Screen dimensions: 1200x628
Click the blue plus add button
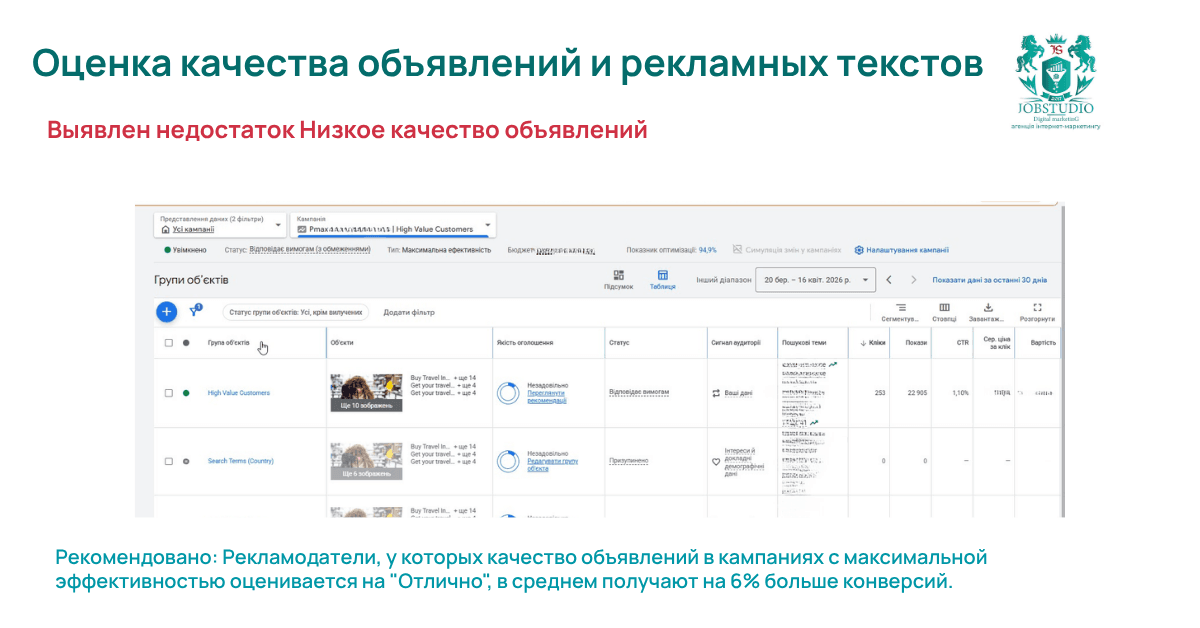(x=167, y=312)
